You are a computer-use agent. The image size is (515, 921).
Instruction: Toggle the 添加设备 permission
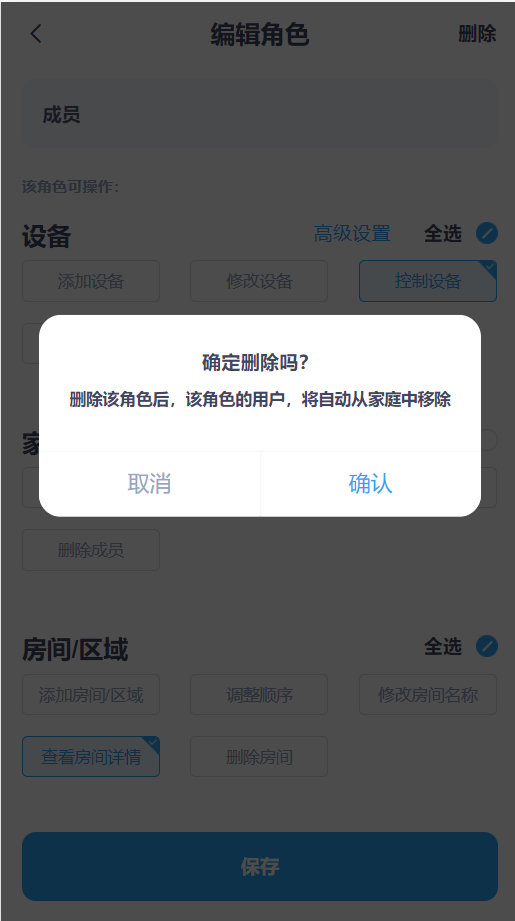tap(91, 281)
